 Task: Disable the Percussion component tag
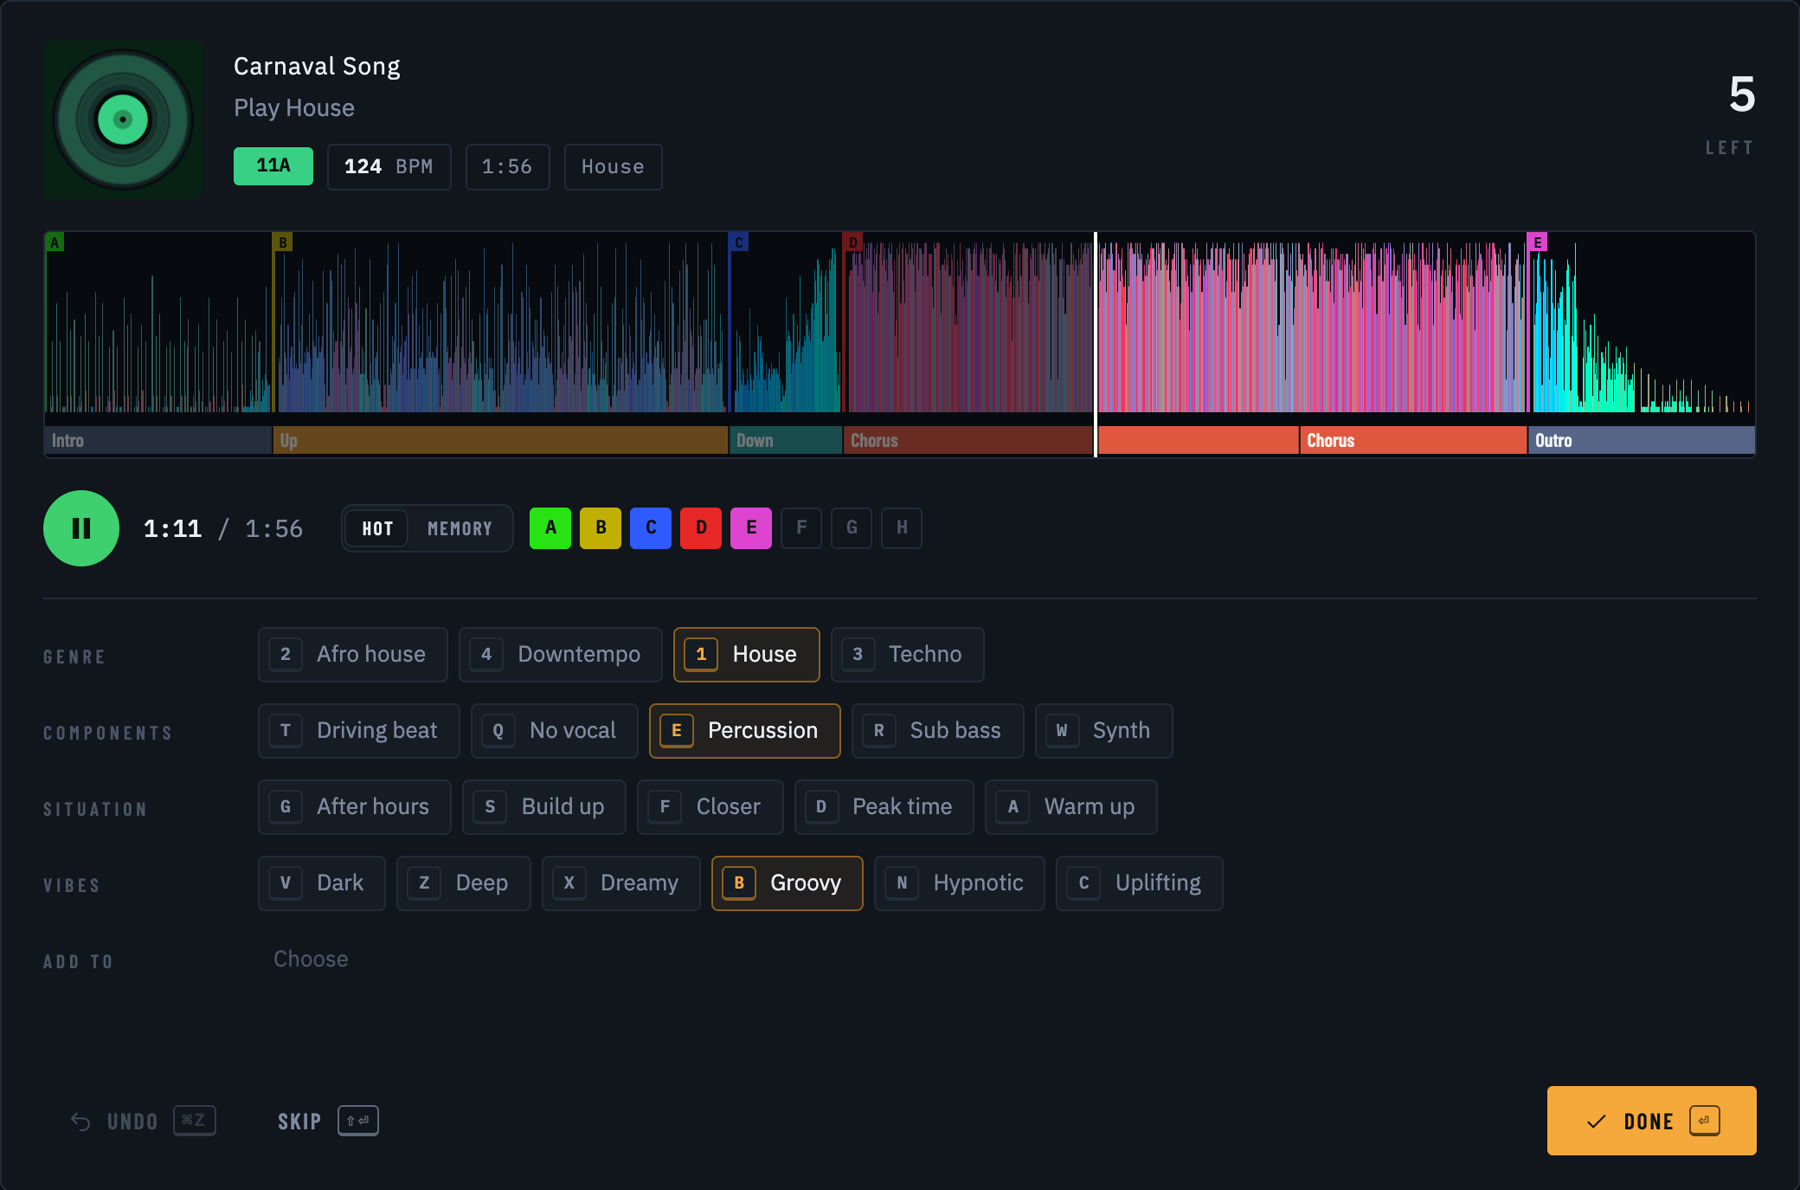[x=745, y=731]
